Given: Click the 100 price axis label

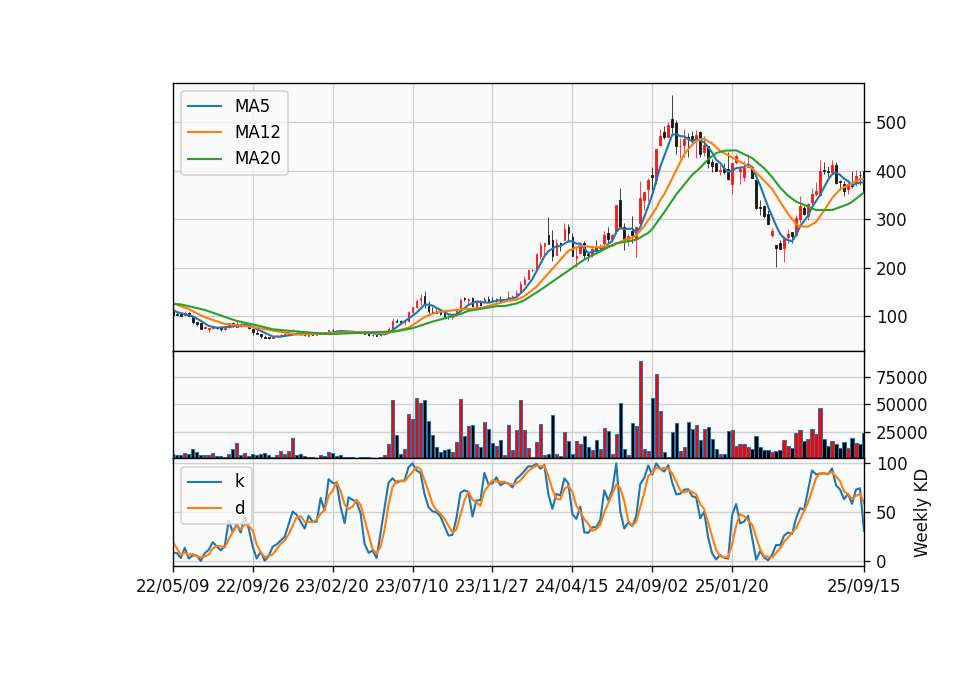Looking at the screenshot, I should (x=891, y=317).
